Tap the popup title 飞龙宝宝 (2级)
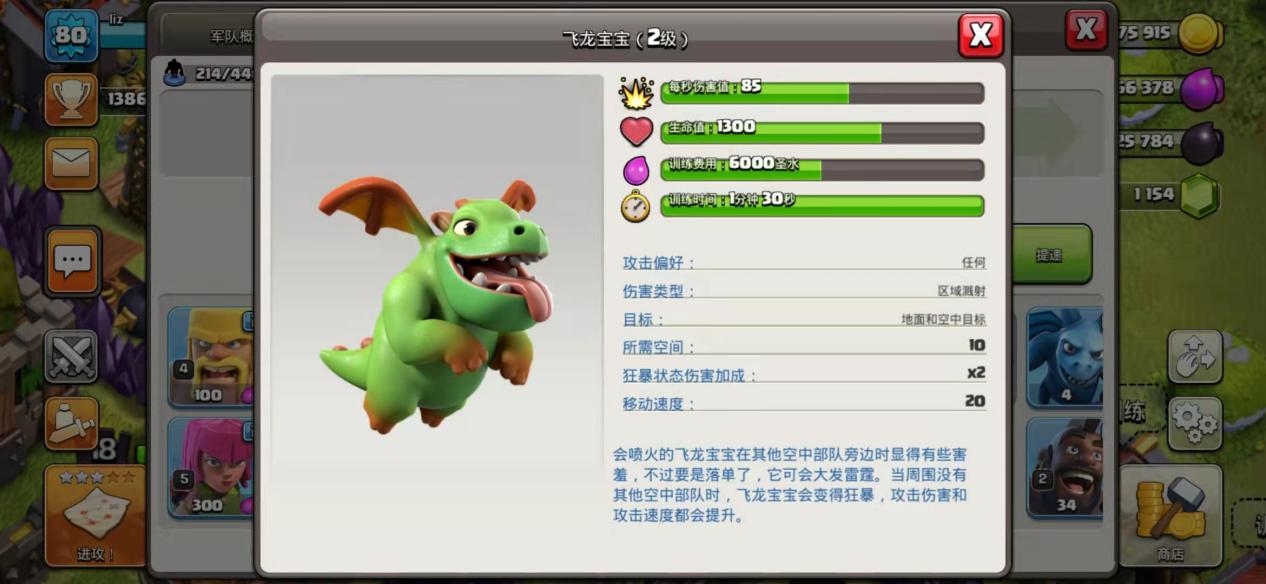The width and height of the screenshot is (1266, 584). click(x=626, y=38)
